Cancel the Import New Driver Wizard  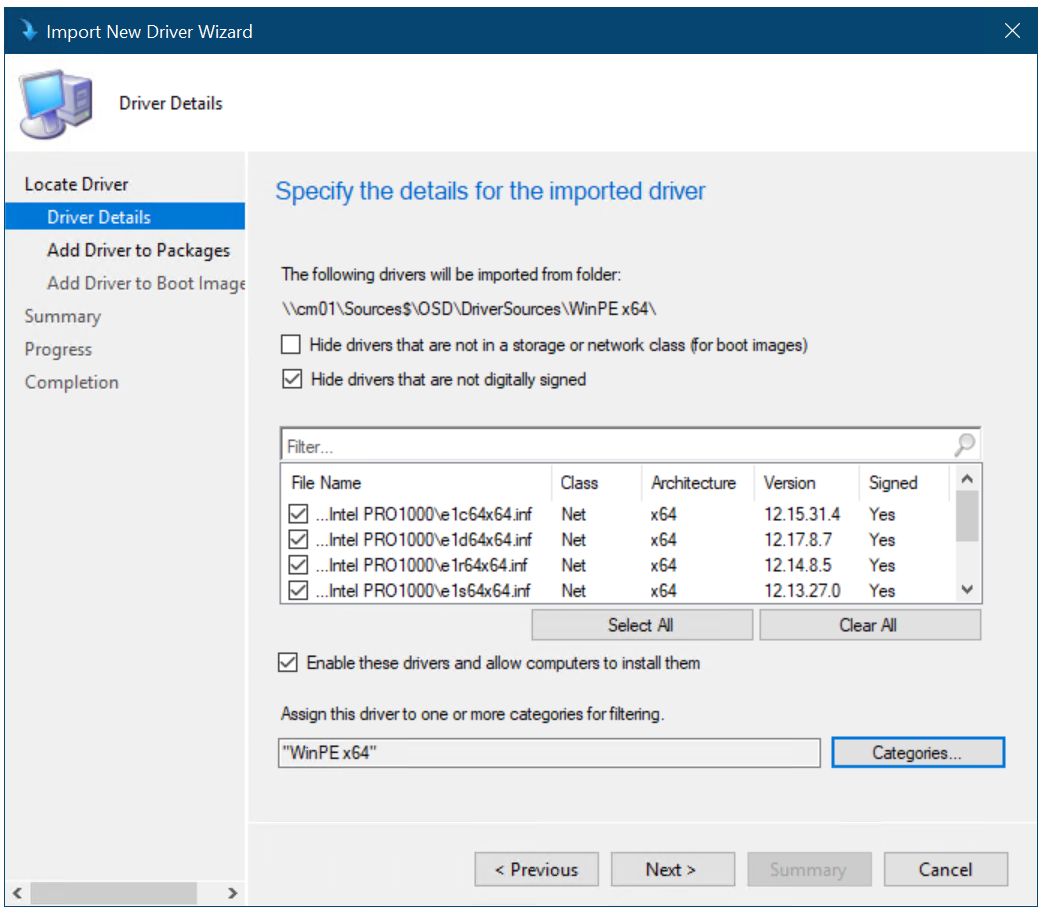point(945,869)
